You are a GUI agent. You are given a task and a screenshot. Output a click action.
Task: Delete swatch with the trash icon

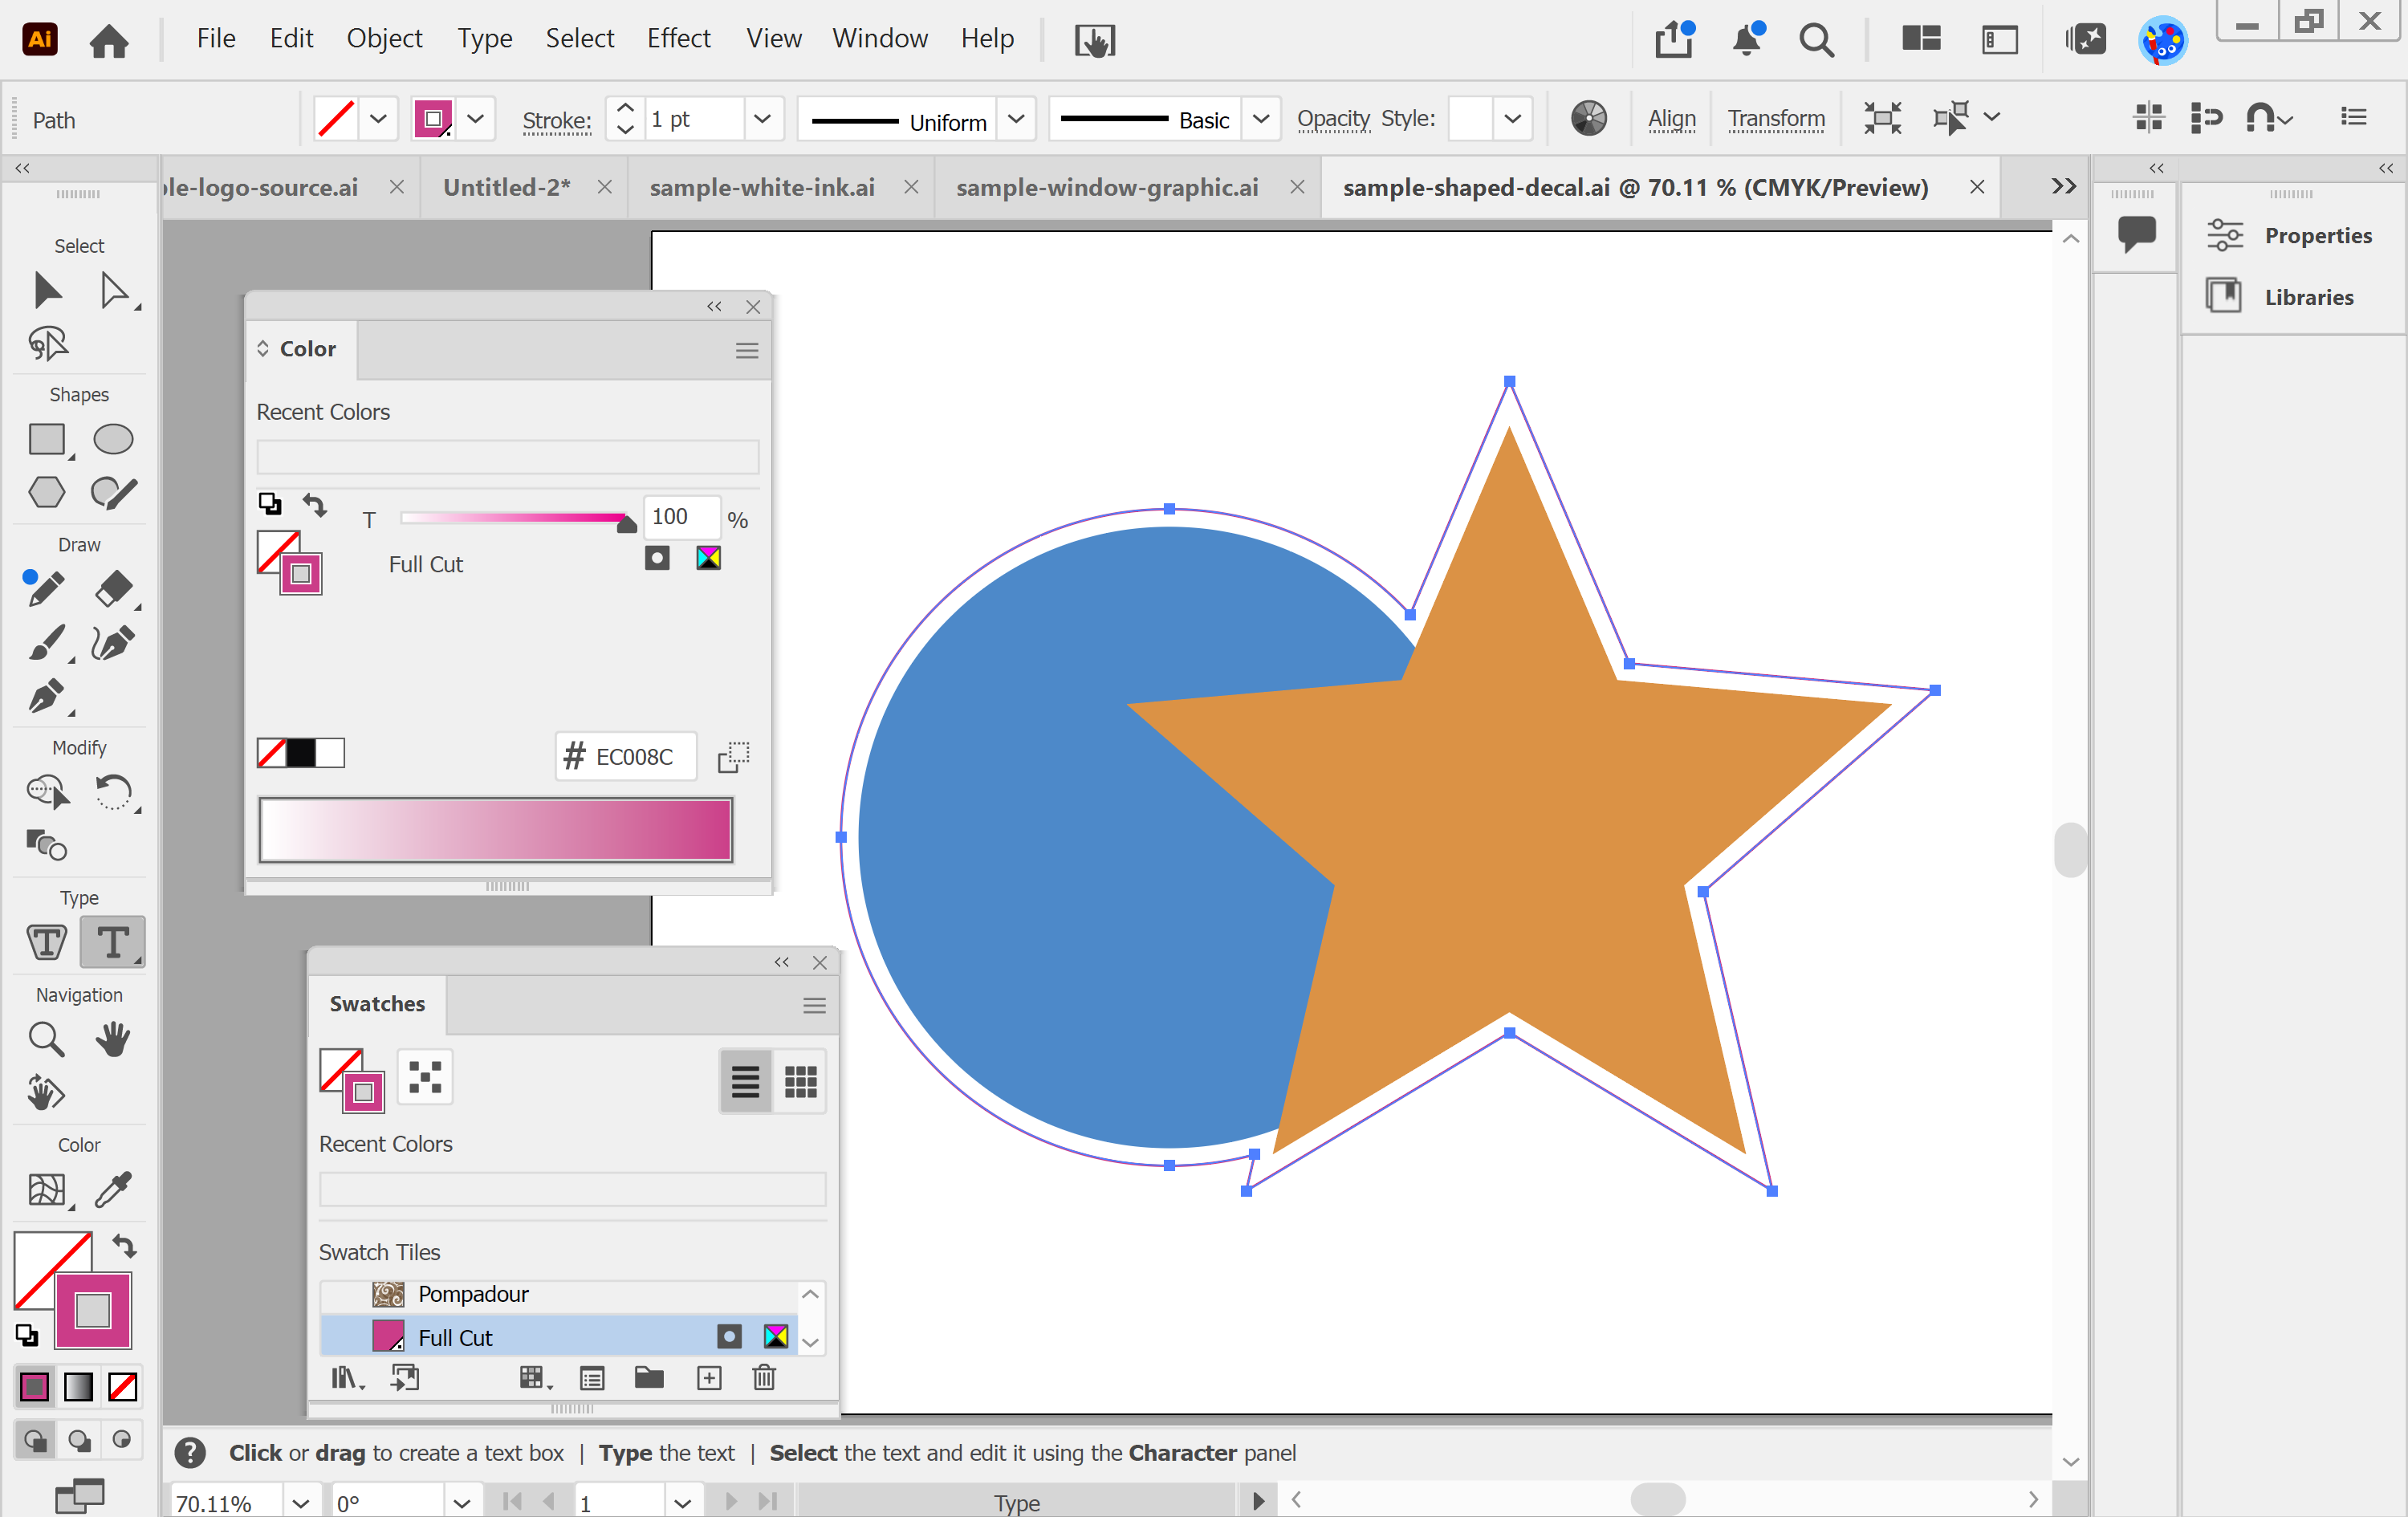(x=764, y=1377)
